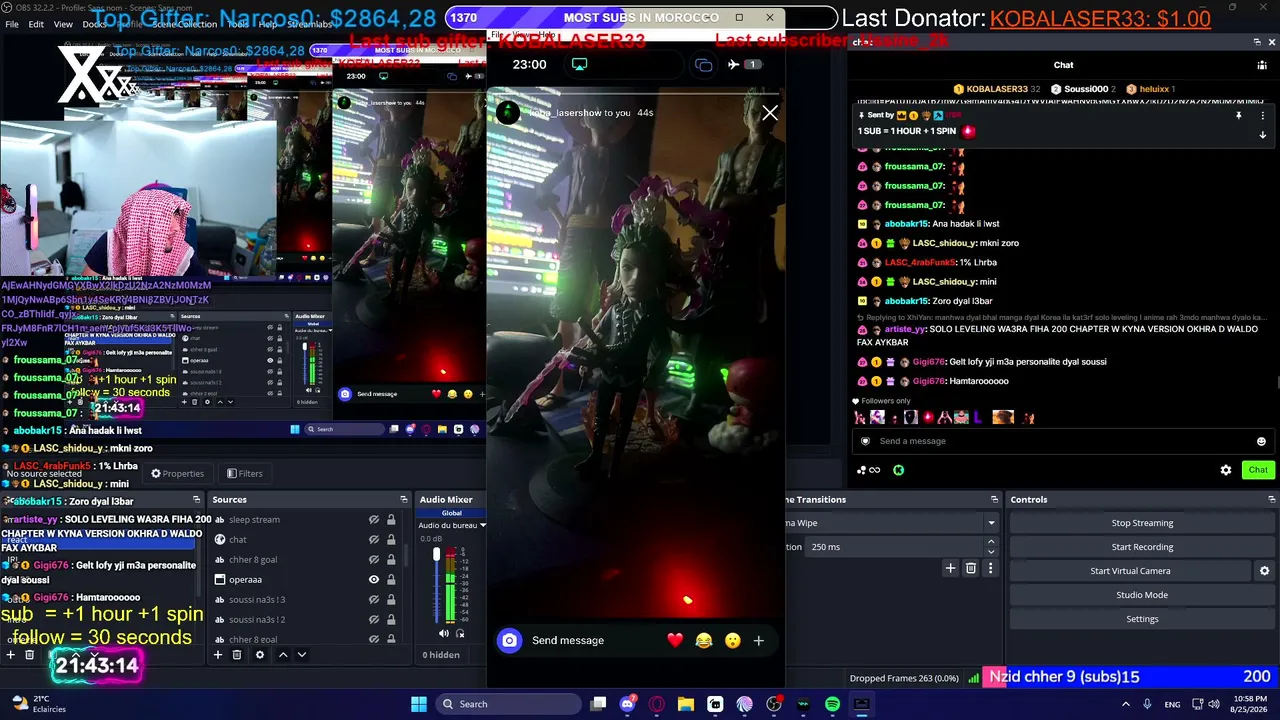Image resolution: width=1280 pixels, height=720 pixels.
Task: Start the Virtual Camera
Action: tap(1130, 571)
